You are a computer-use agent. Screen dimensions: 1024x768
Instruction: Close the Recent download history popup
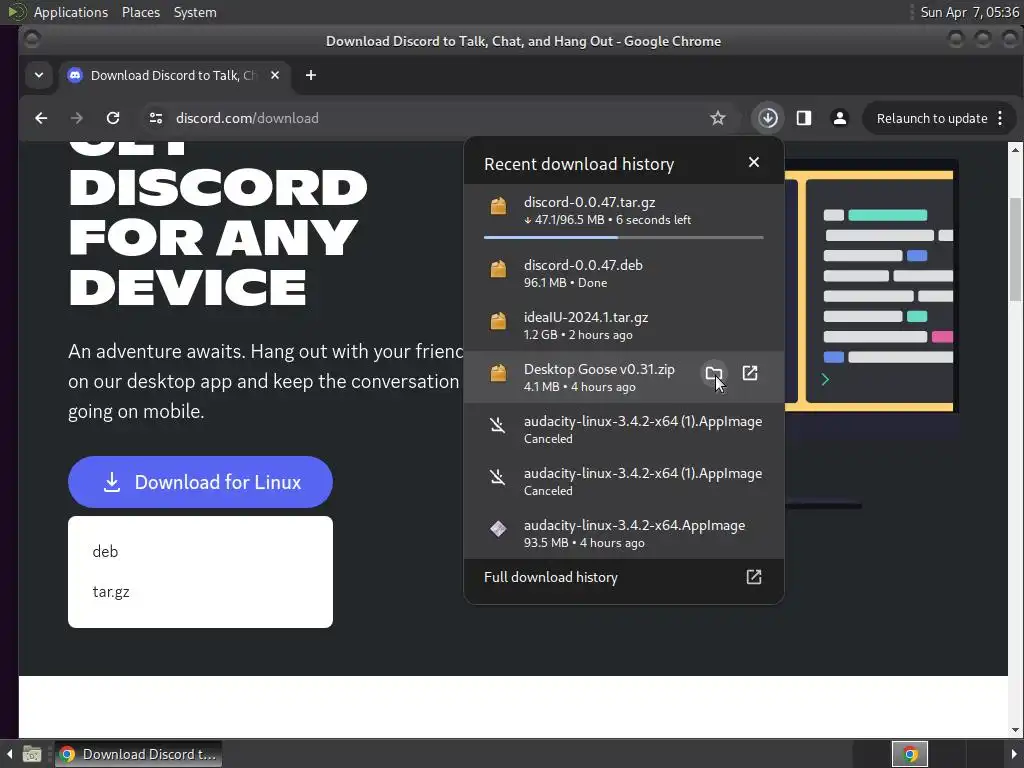(x=754, y=162)
